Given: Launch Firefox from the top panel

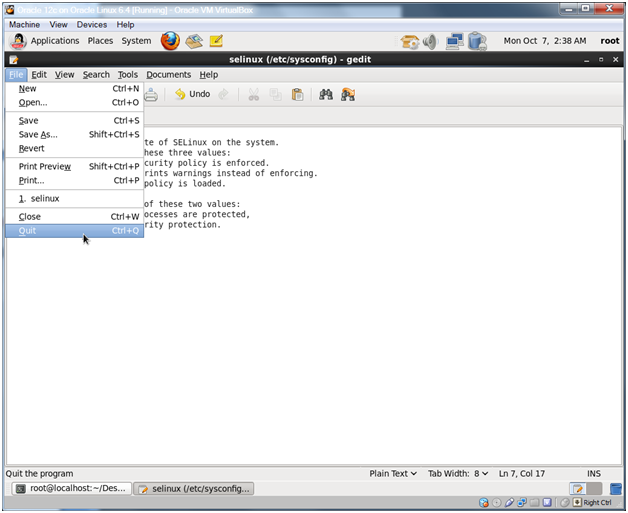Looking at the screenshot, I should coord(170,41).
